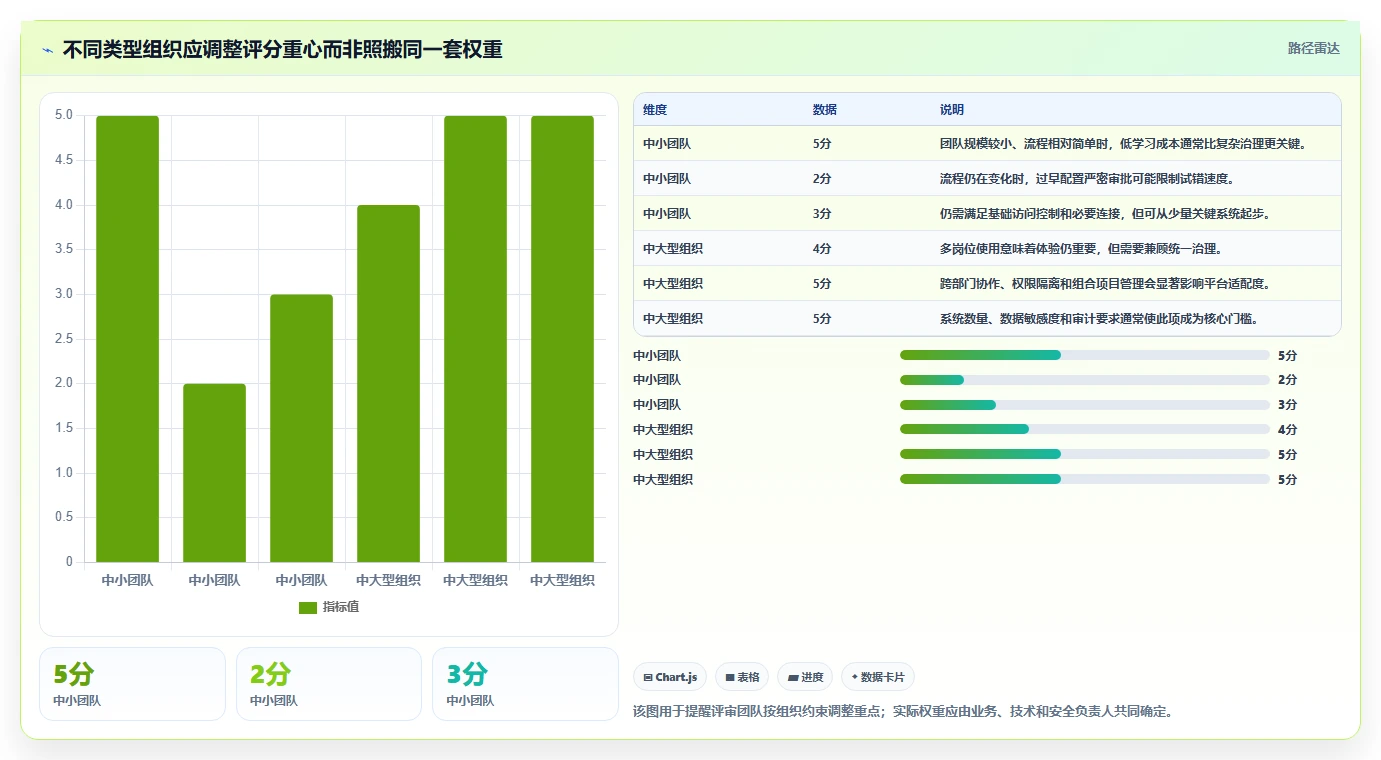This screenshot has height=760, width=1381.
Task: Click the table row mentioning 兼顾统一治理
Action: click(x=987, y=249)
